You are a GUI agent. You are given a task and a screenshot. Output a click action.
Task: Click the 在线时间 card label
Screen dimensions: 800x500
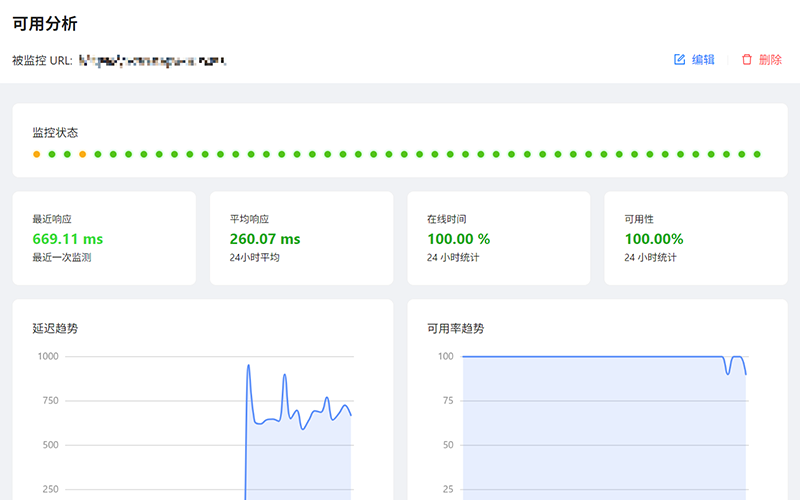[x=446, y=219]
